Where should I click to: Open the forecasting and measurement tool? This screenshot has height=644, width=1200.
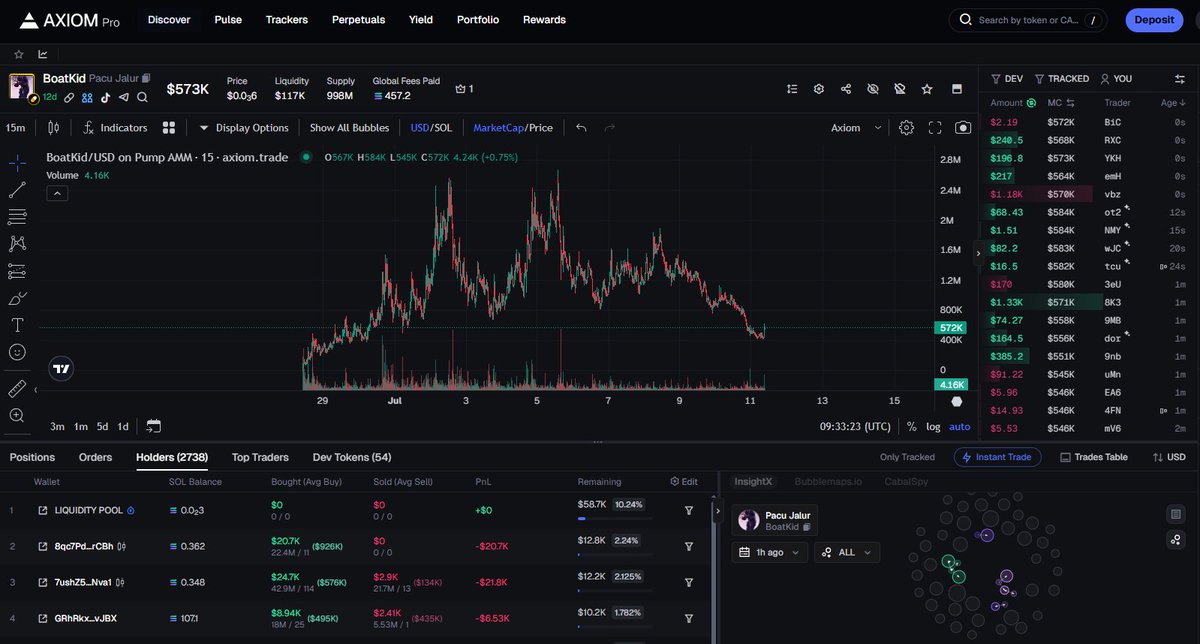point(17,270)
